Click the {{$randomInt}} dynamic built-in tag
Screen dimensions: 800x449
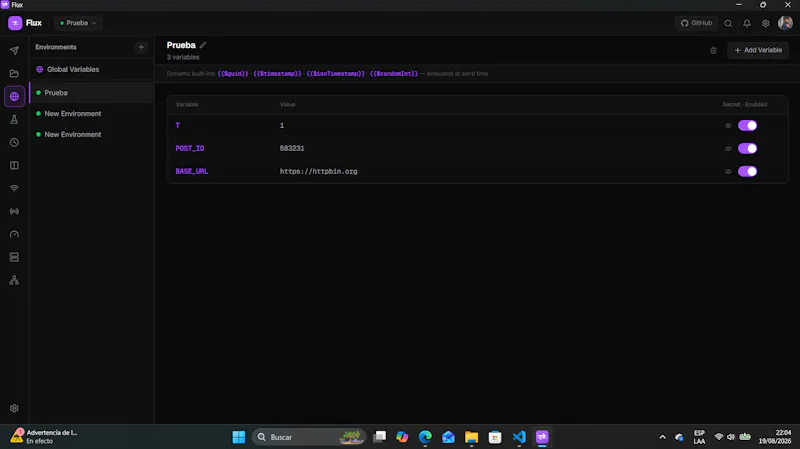(x=394, y=73)
